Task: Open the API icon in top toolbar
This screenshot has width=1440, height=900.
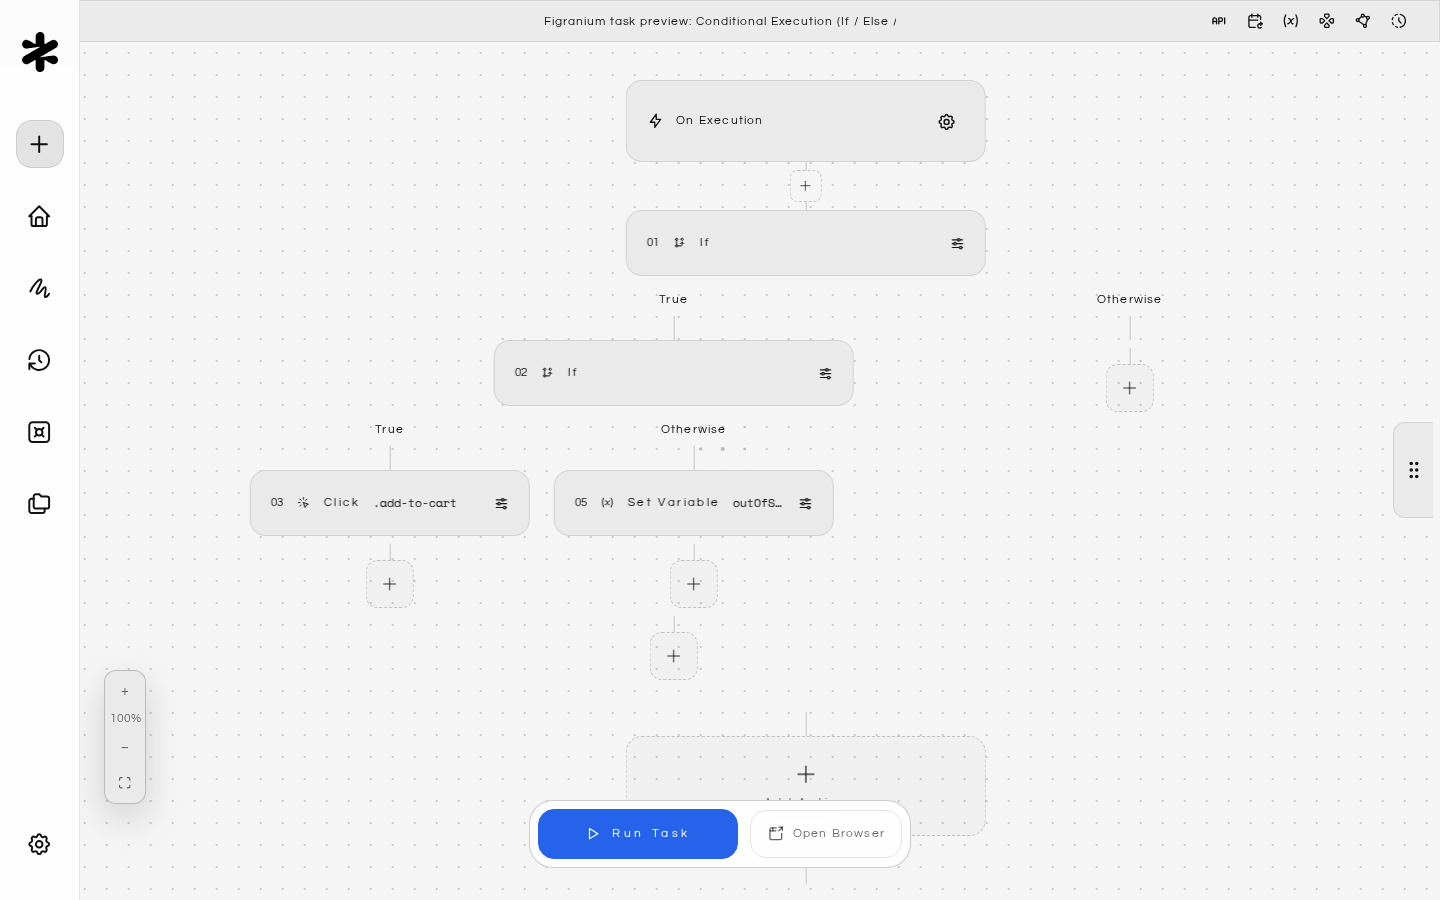Action: pyautogui.click(x=1218, y=21)
